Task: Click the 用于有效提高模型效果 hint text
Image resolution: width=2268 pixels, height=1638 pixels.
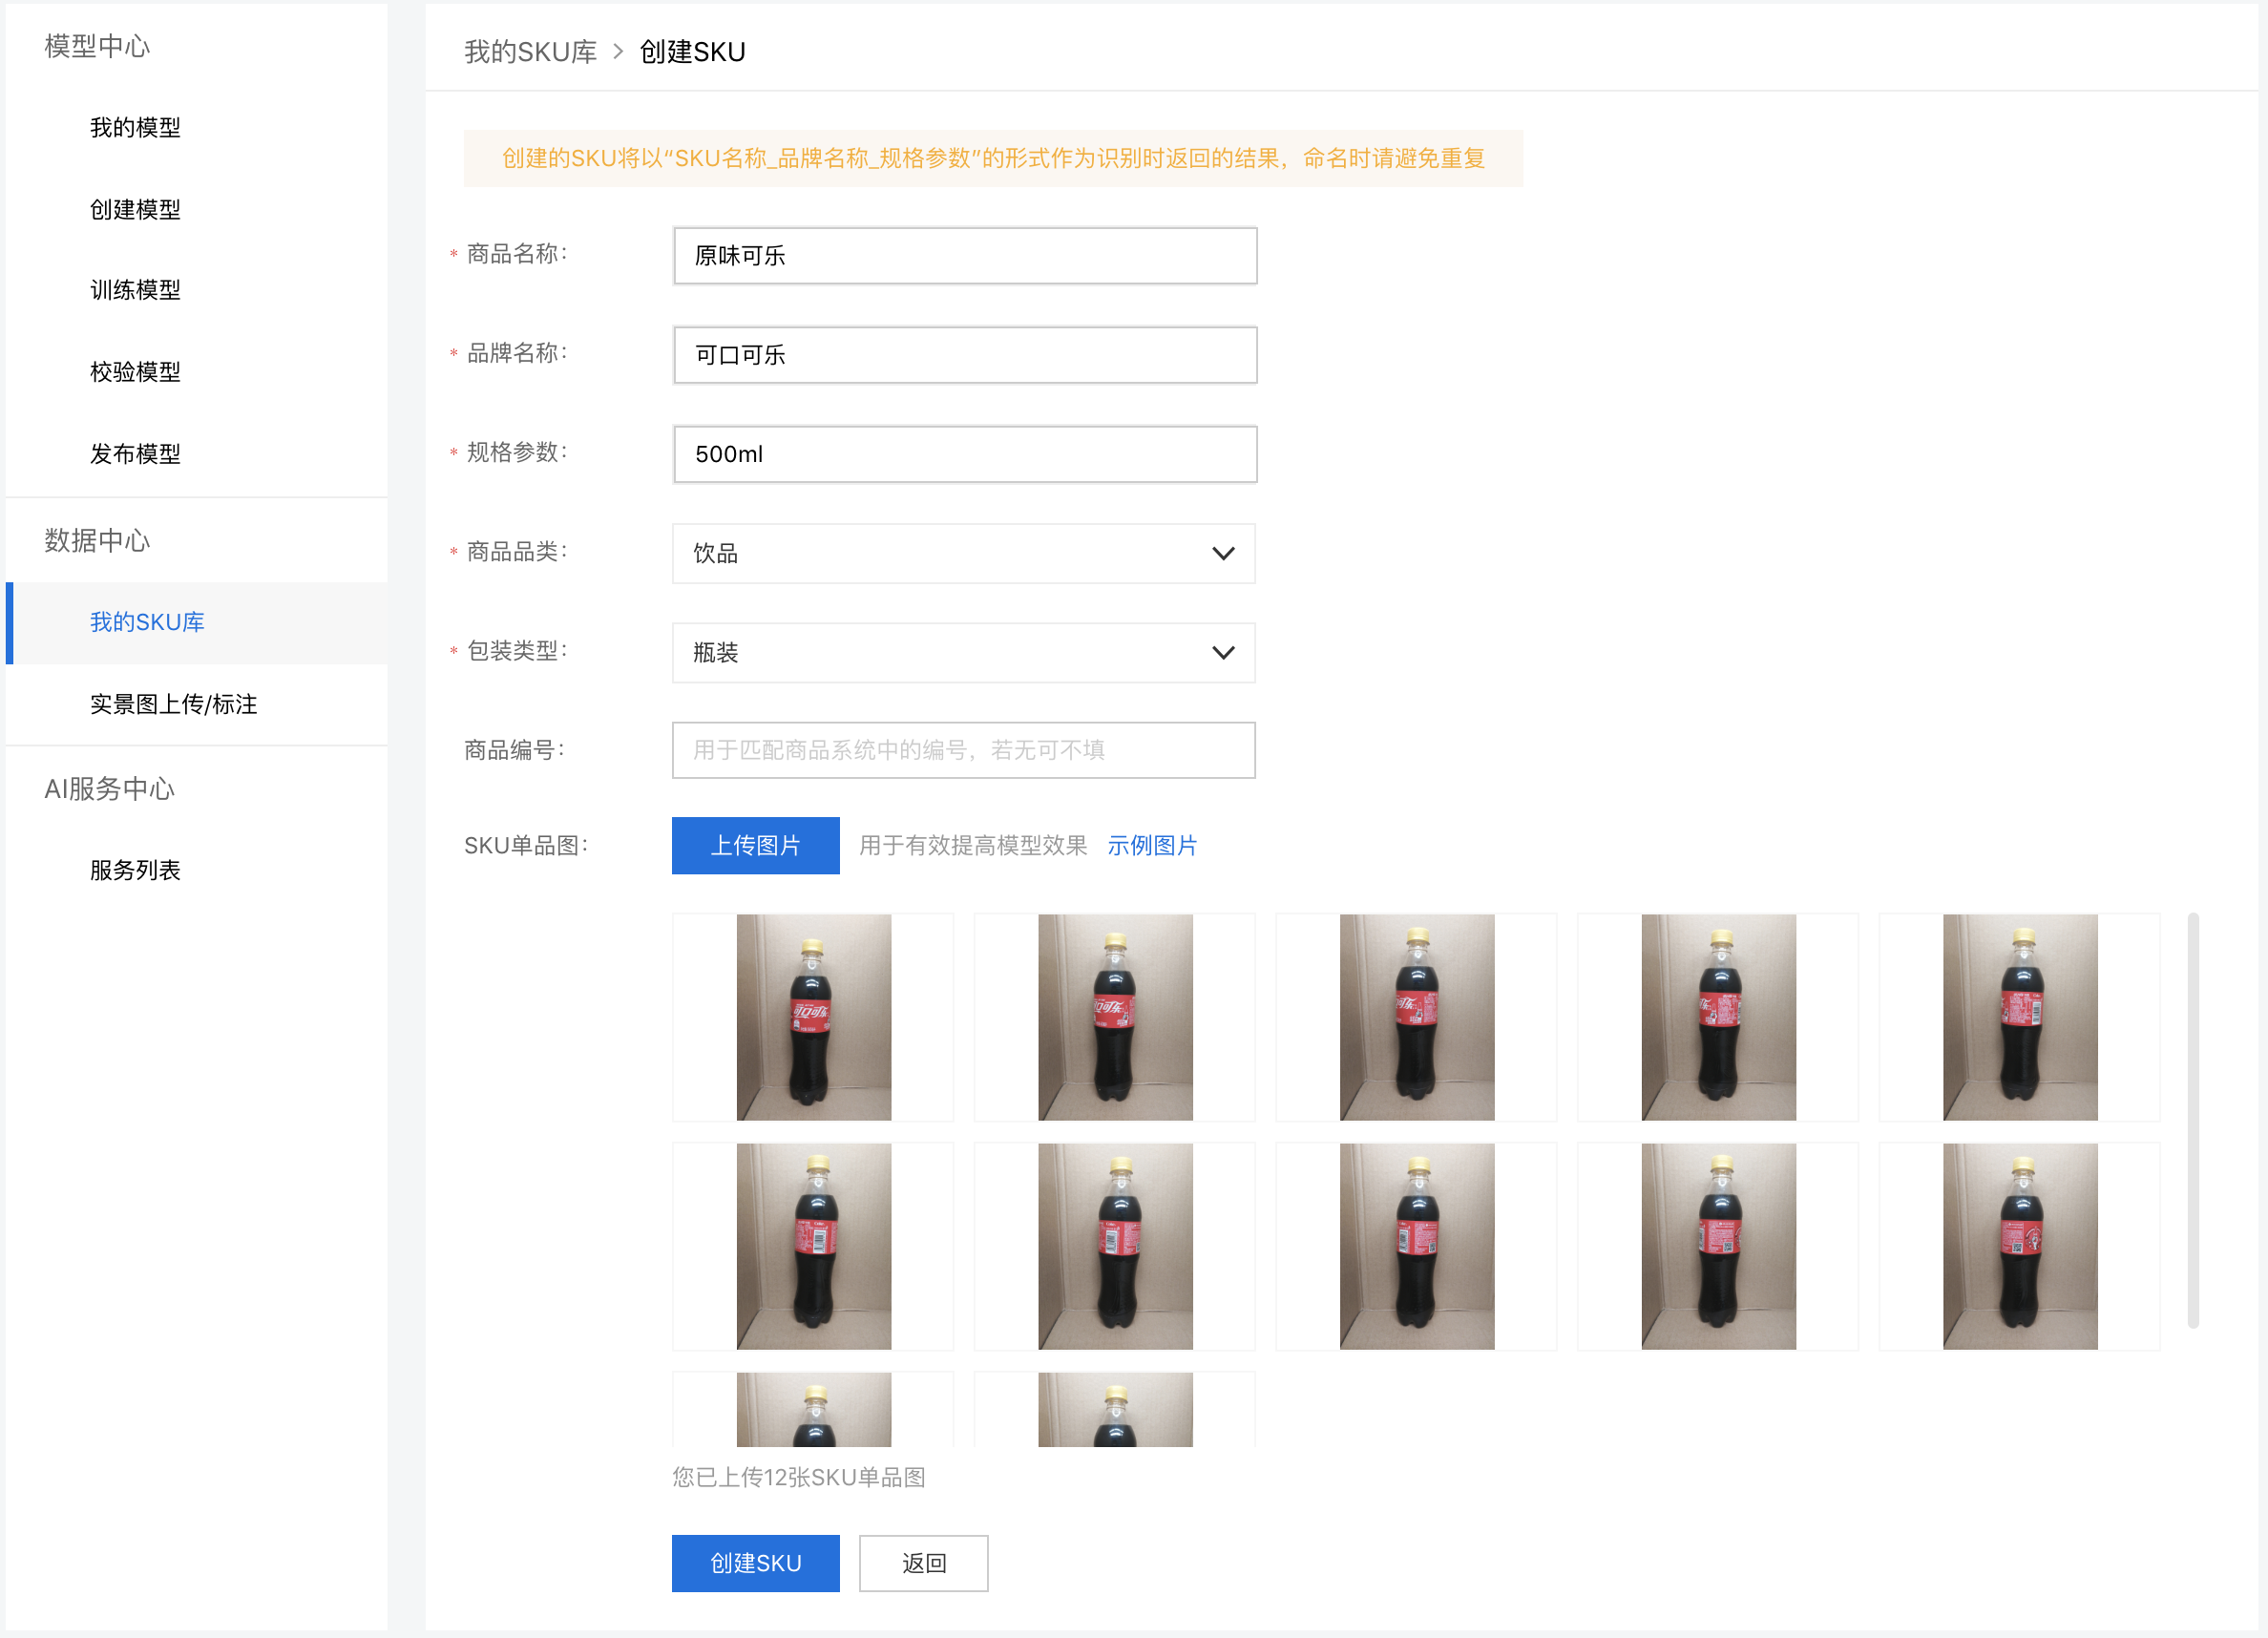Action: point(973,846)
